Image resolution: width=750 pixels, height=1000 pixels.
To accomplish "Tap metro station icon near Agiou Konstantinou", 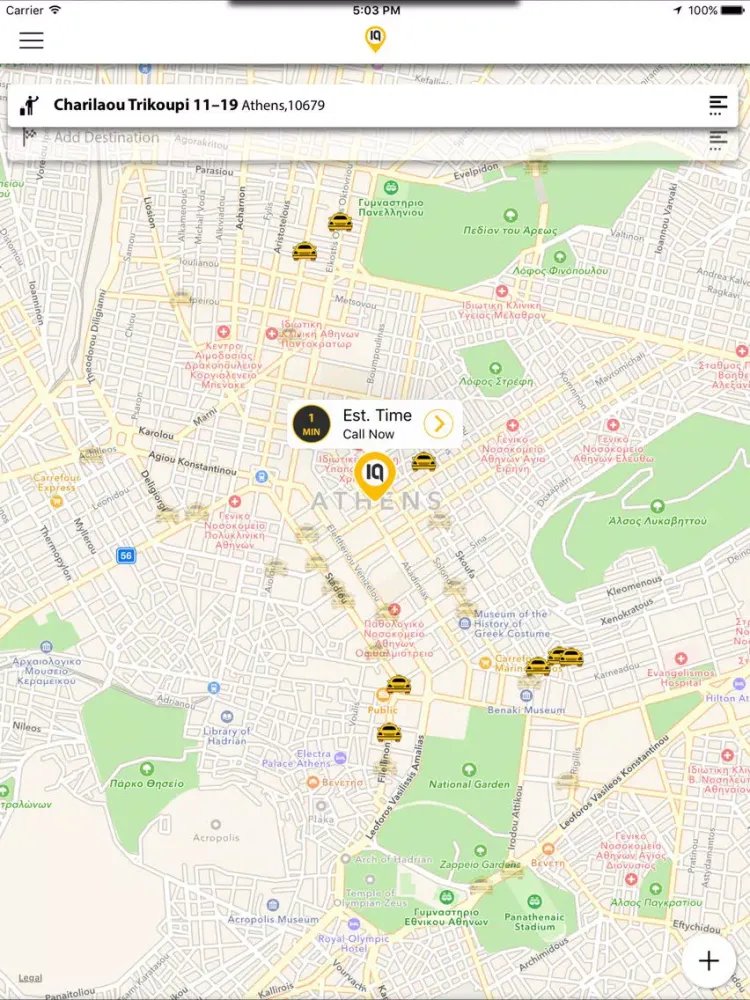I will tap(261, 476).
